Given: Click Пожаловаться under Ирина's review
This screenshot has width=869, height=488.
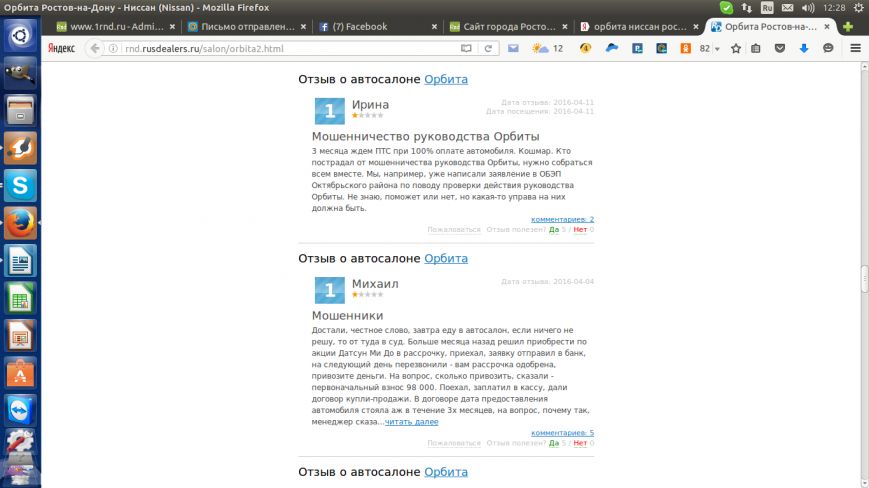Looking at the screenshot, I should pos(454,229).
